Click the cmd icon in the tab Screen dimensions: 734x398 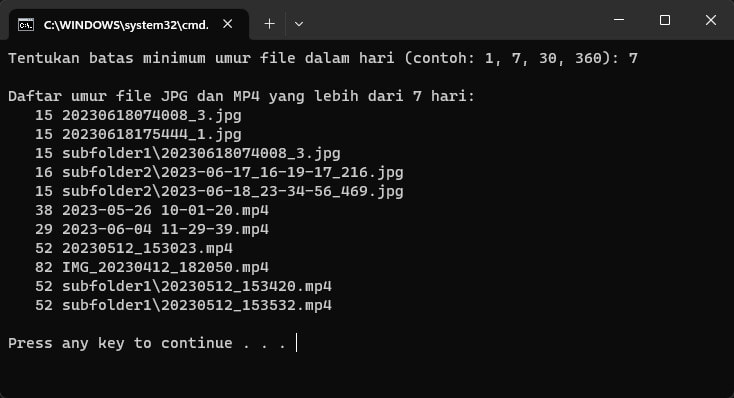pos(26,24)
